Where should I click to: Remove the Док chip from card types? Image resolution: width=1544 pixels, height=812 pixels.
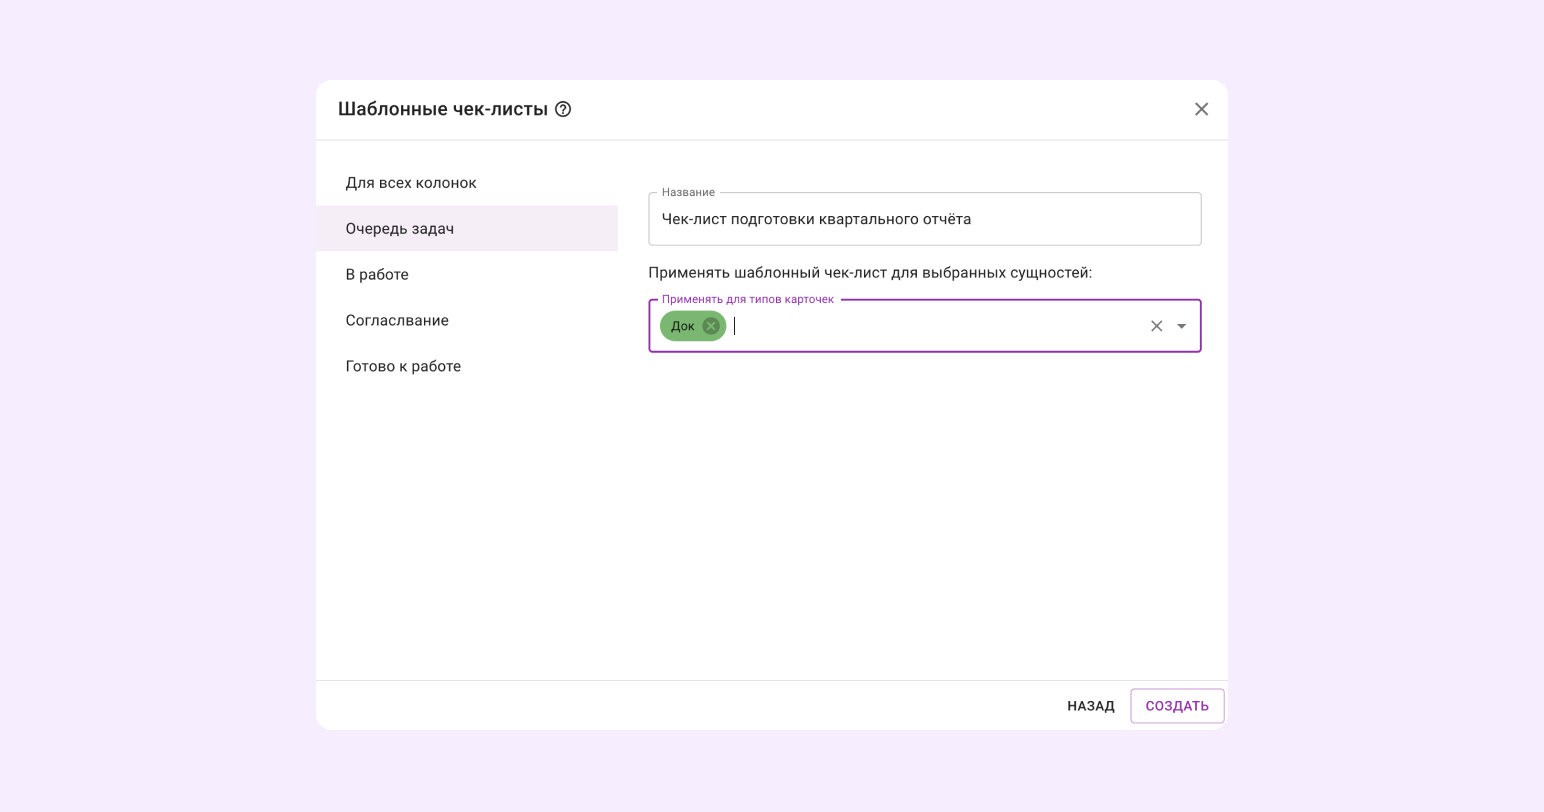(711, 326)
